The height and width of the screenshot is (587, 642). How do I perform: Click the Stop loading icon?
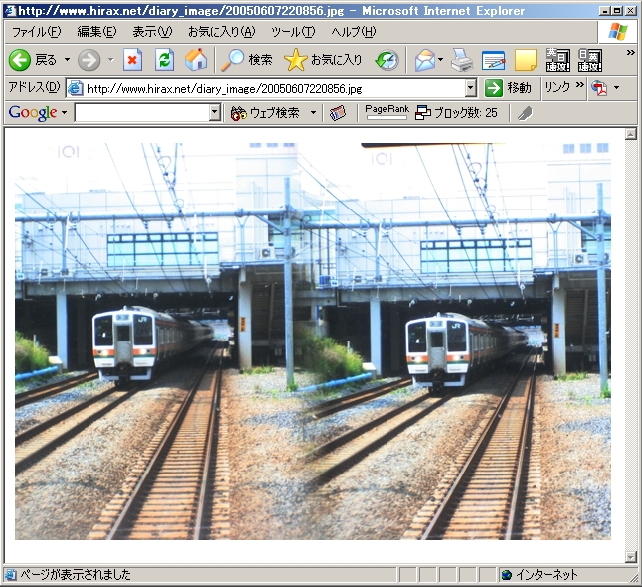point(132,60)
